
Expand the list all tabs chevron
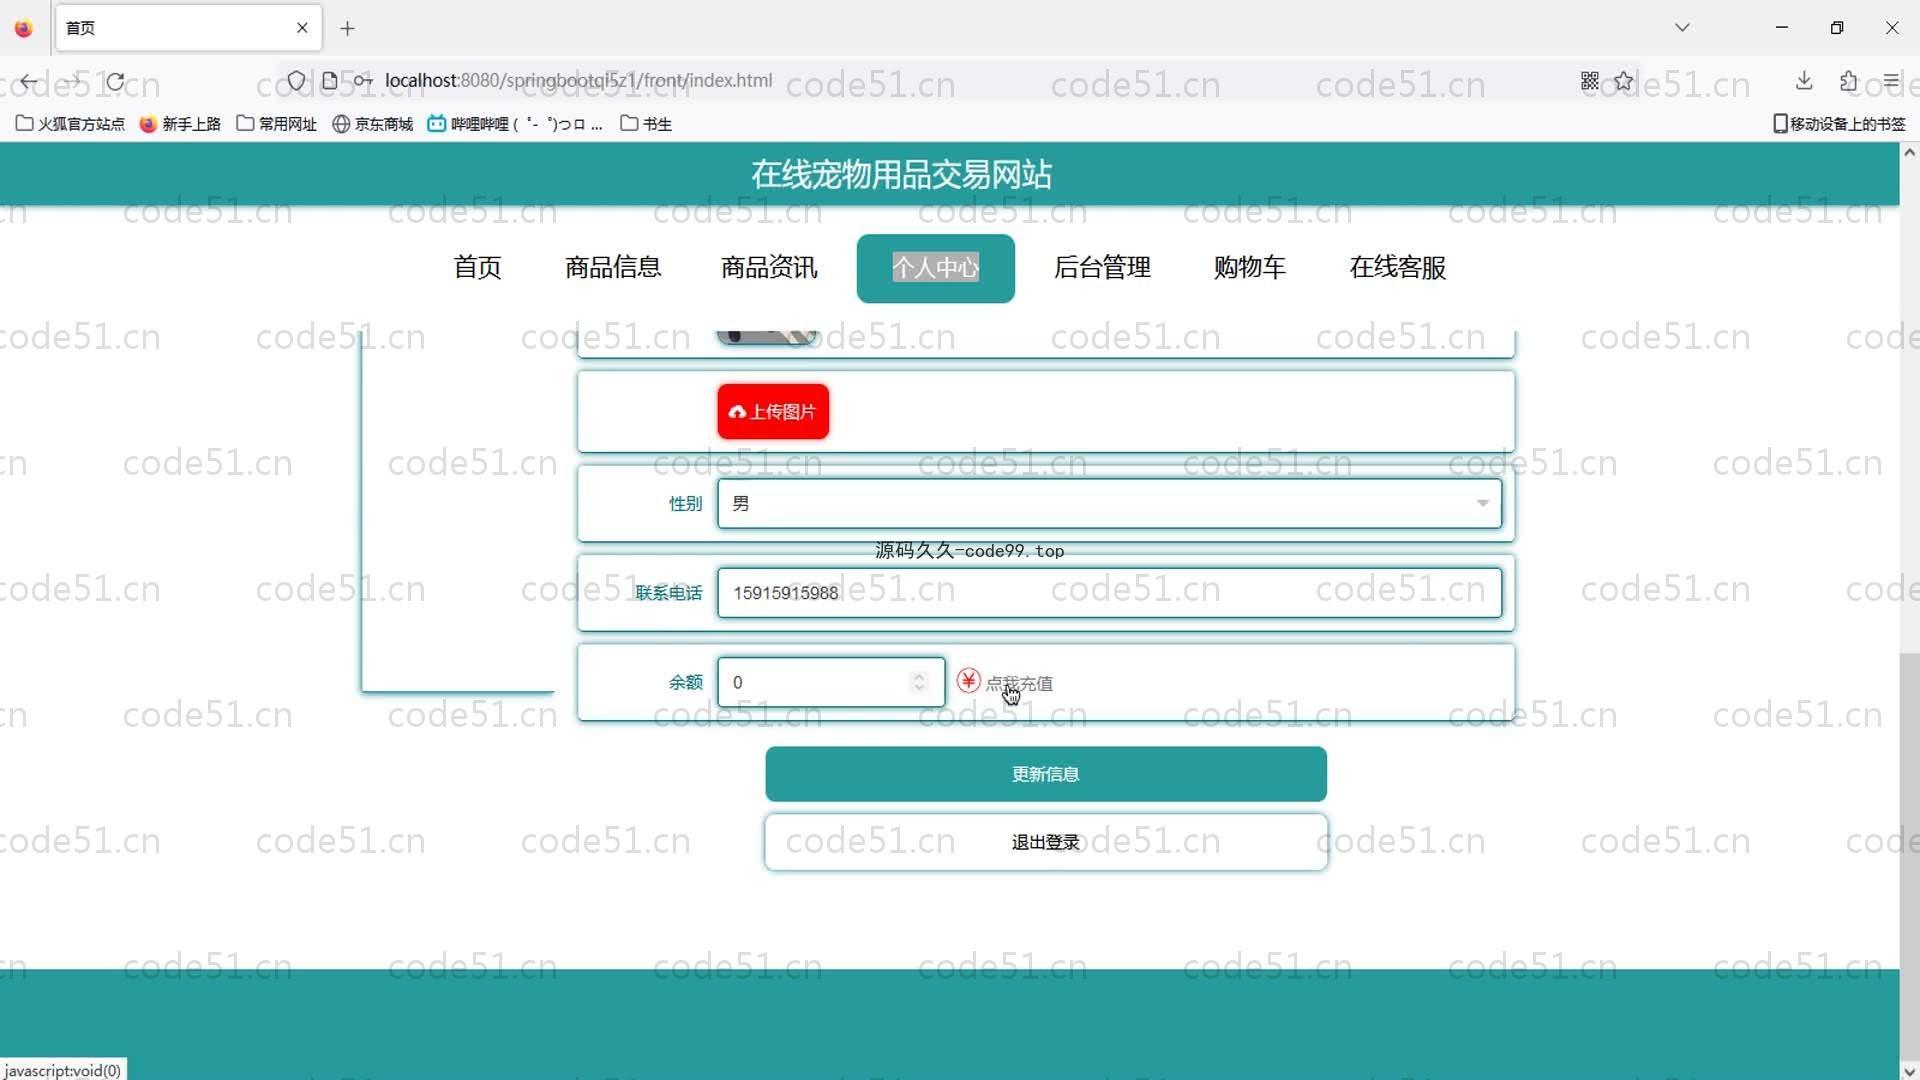click(x=1682, y=28)
